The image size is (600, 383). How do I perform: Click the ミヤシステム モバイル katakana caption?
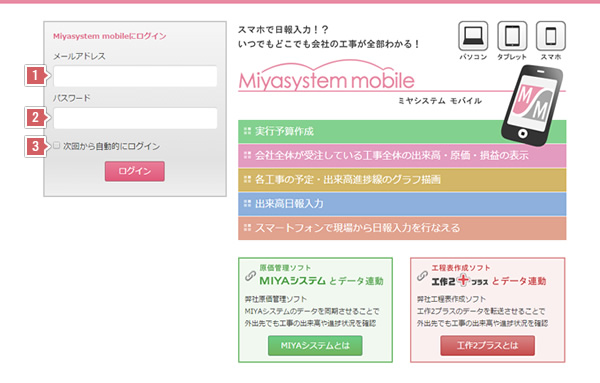coord(440,101)
